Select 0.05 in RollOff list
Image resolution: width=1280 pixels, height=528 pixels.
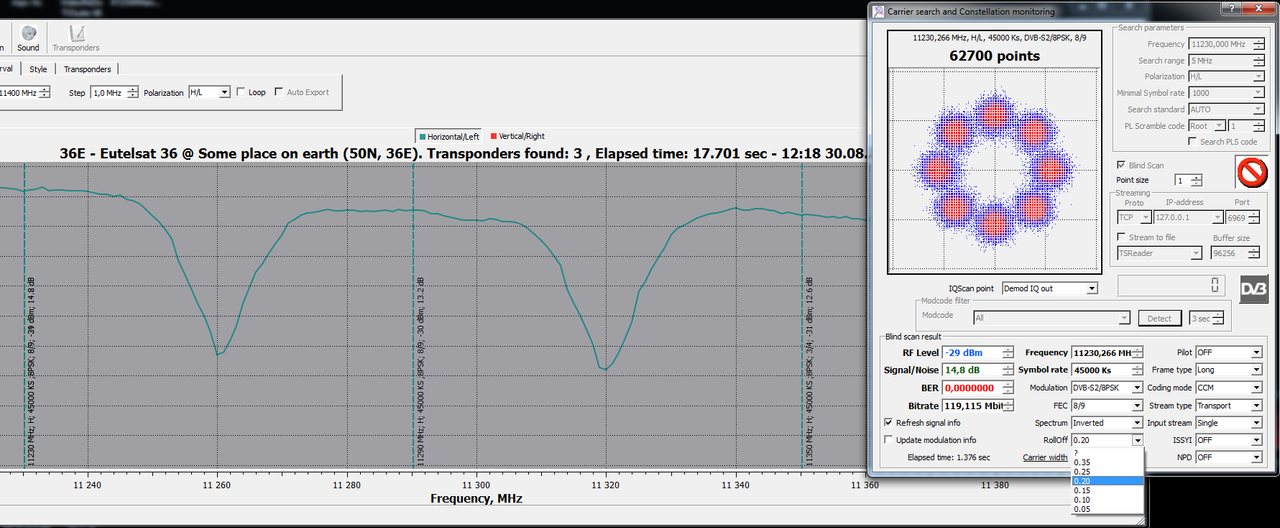[x=1107, y=509]
